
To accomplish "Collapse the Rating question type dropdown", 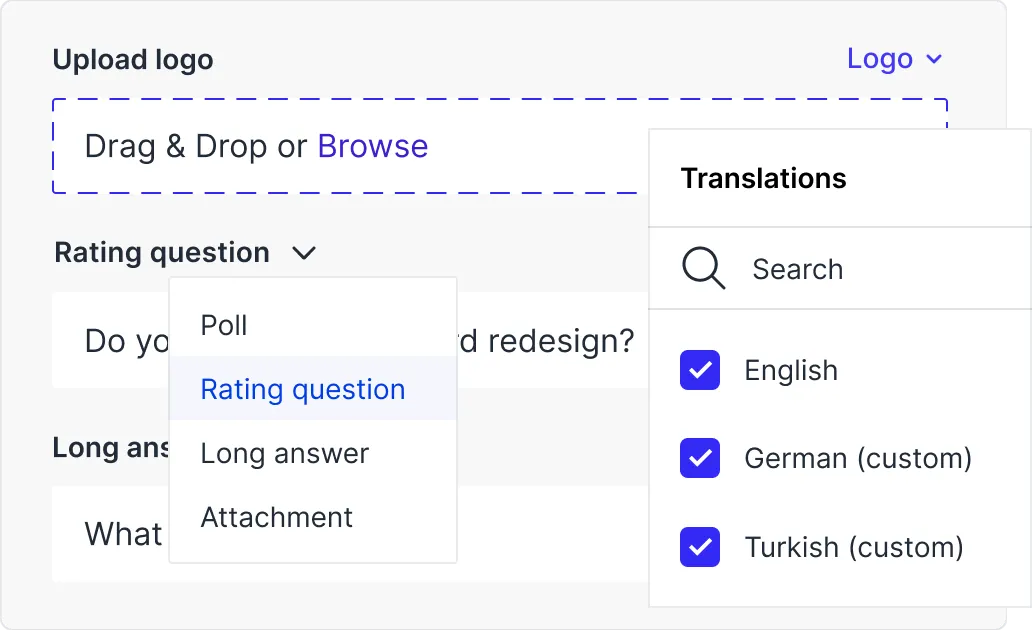I will click(x=162, y=253).
